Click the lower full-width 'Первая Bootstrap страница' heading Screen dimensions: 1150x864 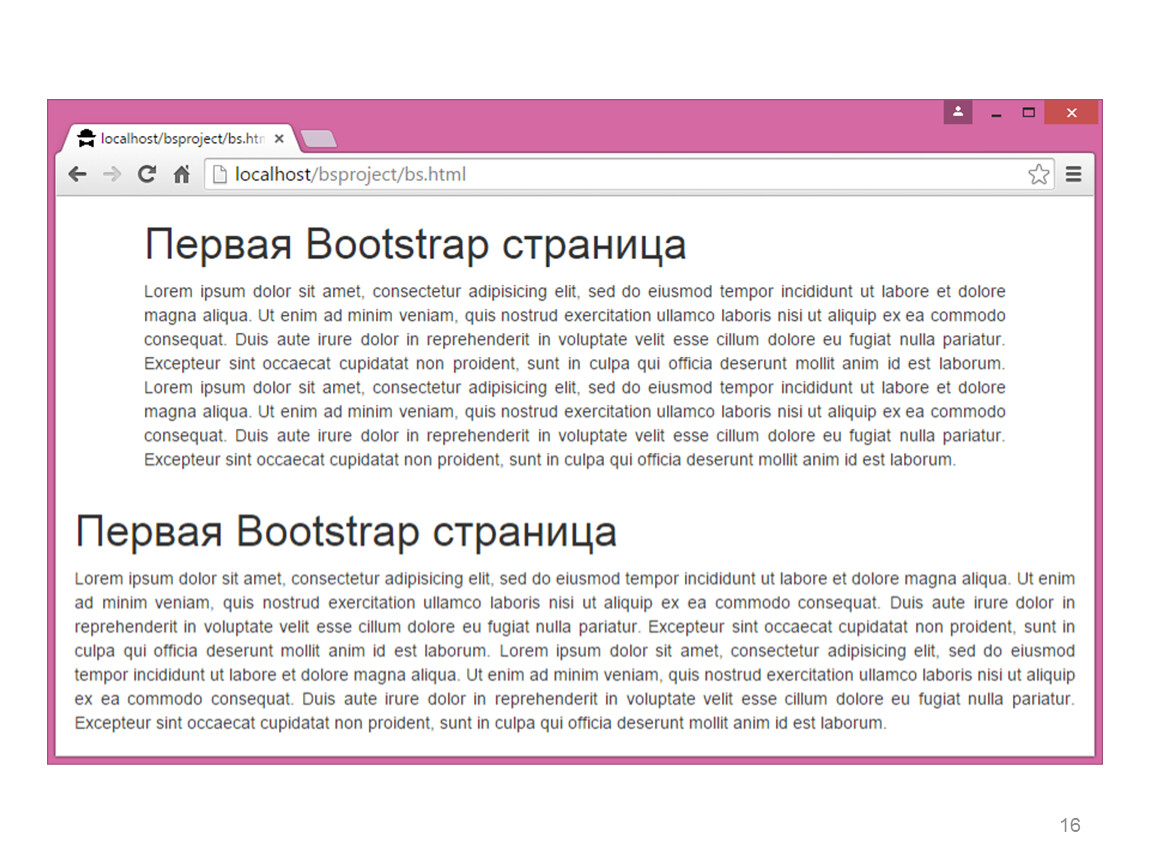pos(345,531)
